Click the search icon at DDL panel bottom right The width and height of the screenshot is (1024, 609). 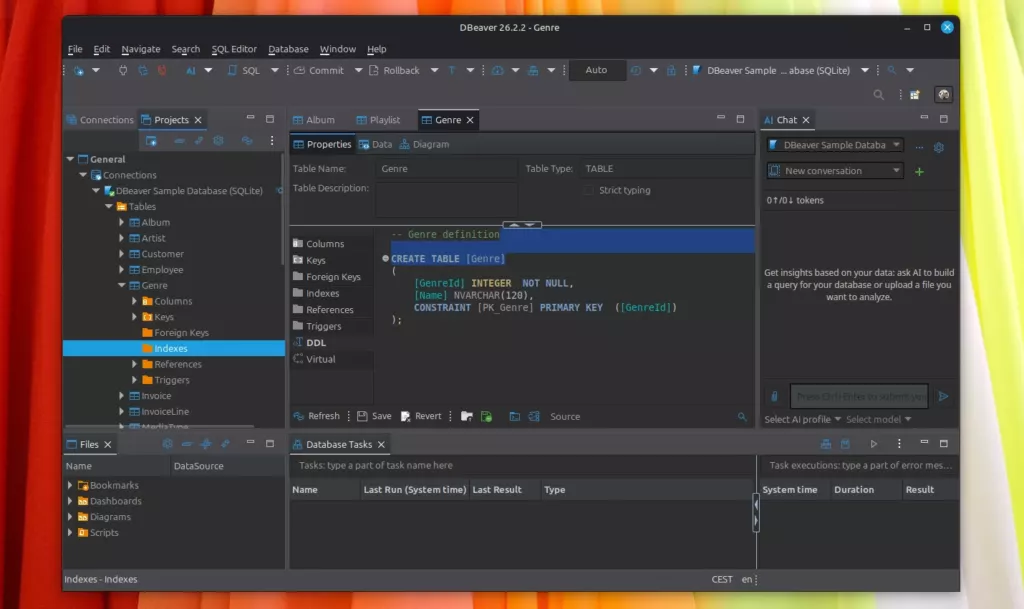[742, 416]
